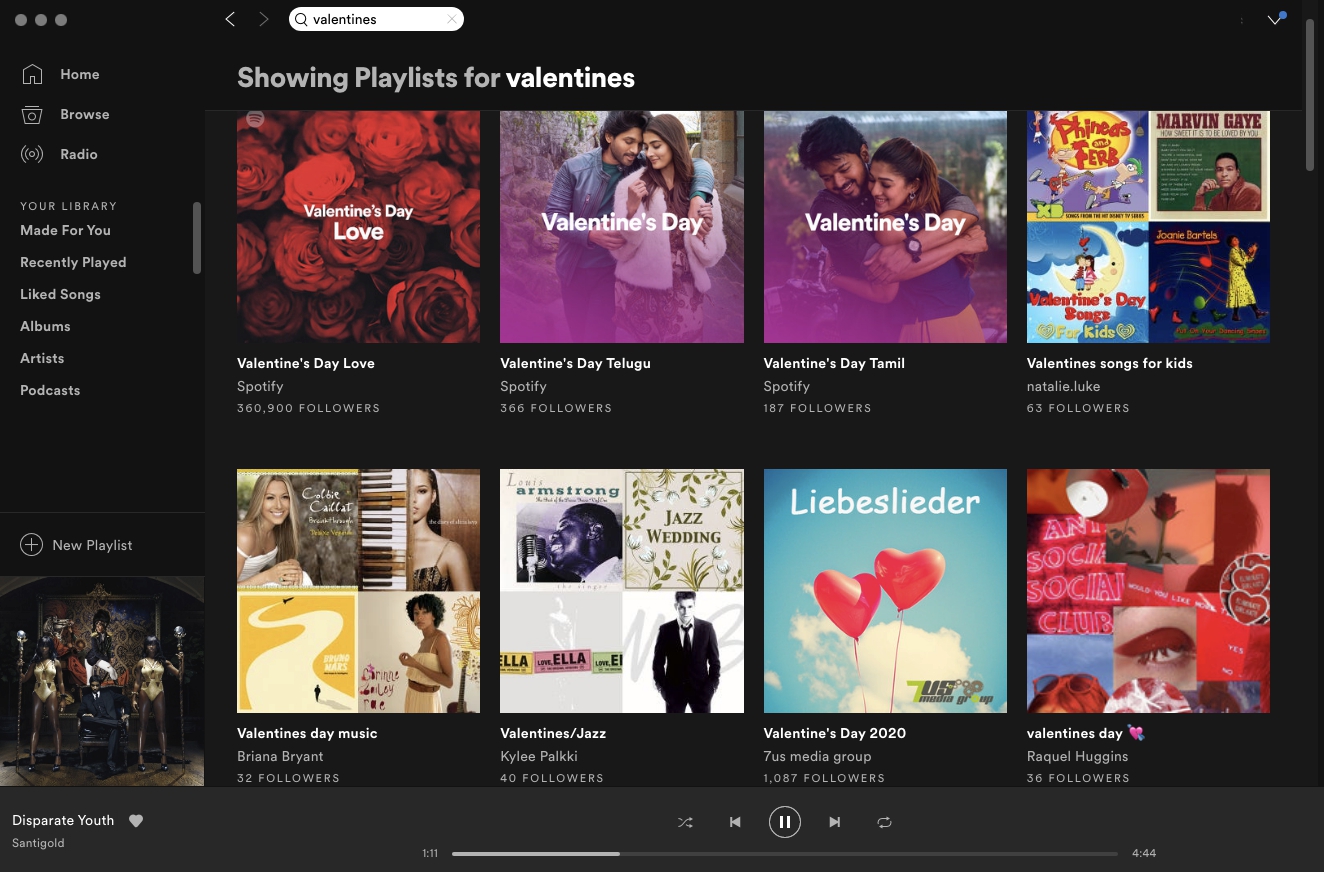Open Valentine's Day Telugu playlist cover
The height and width of the screenshot is (872, 1324).
(622, 227)
